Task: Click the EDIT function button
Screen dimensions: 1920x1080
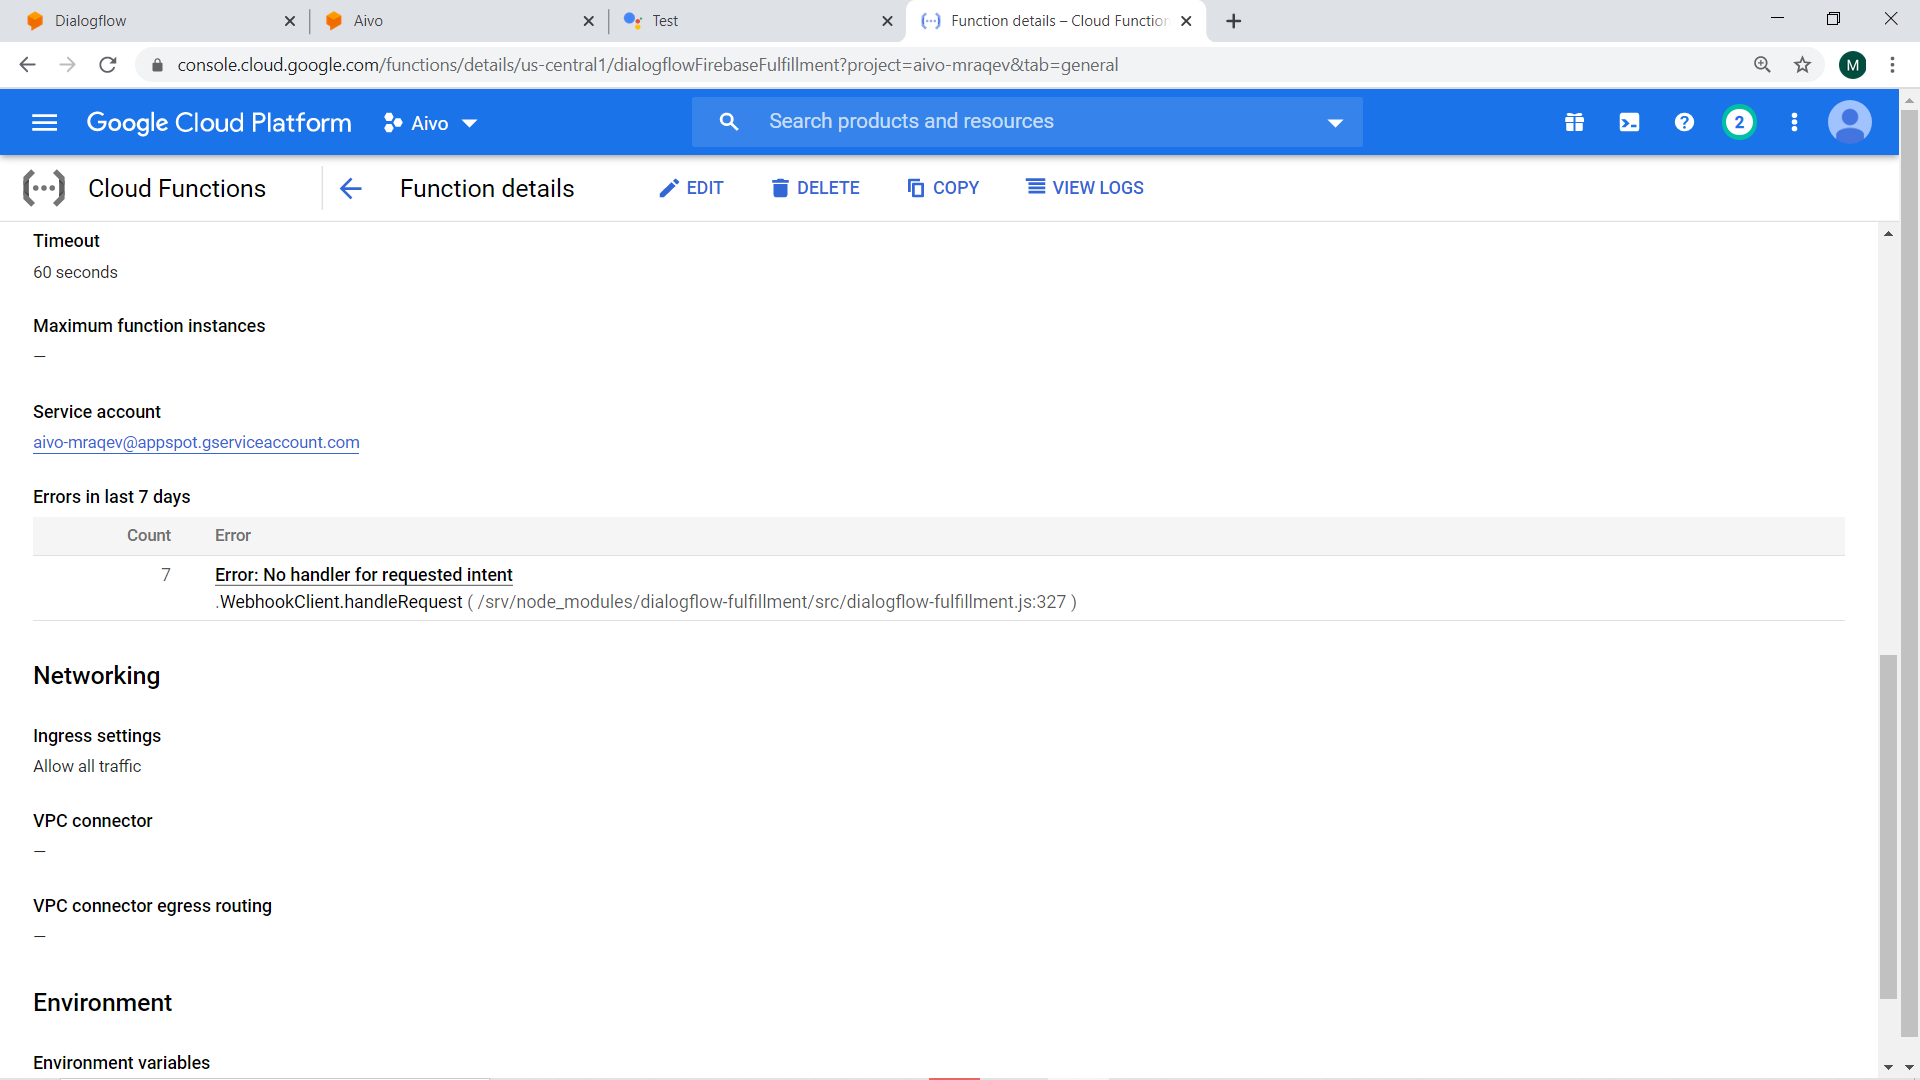Action: point(691,188)
